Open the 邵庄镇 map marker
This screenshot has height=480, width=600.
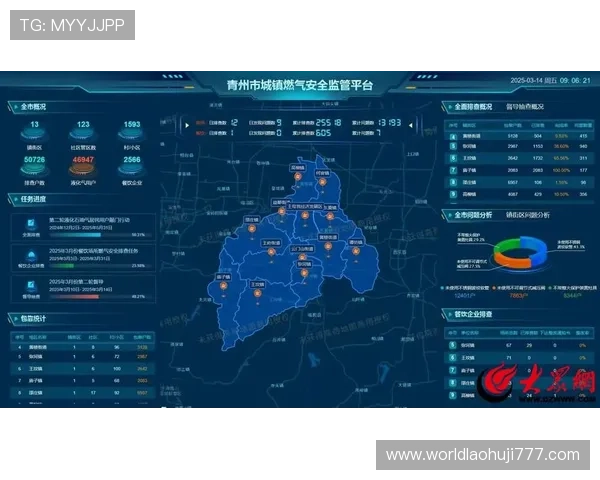(251, 229)
